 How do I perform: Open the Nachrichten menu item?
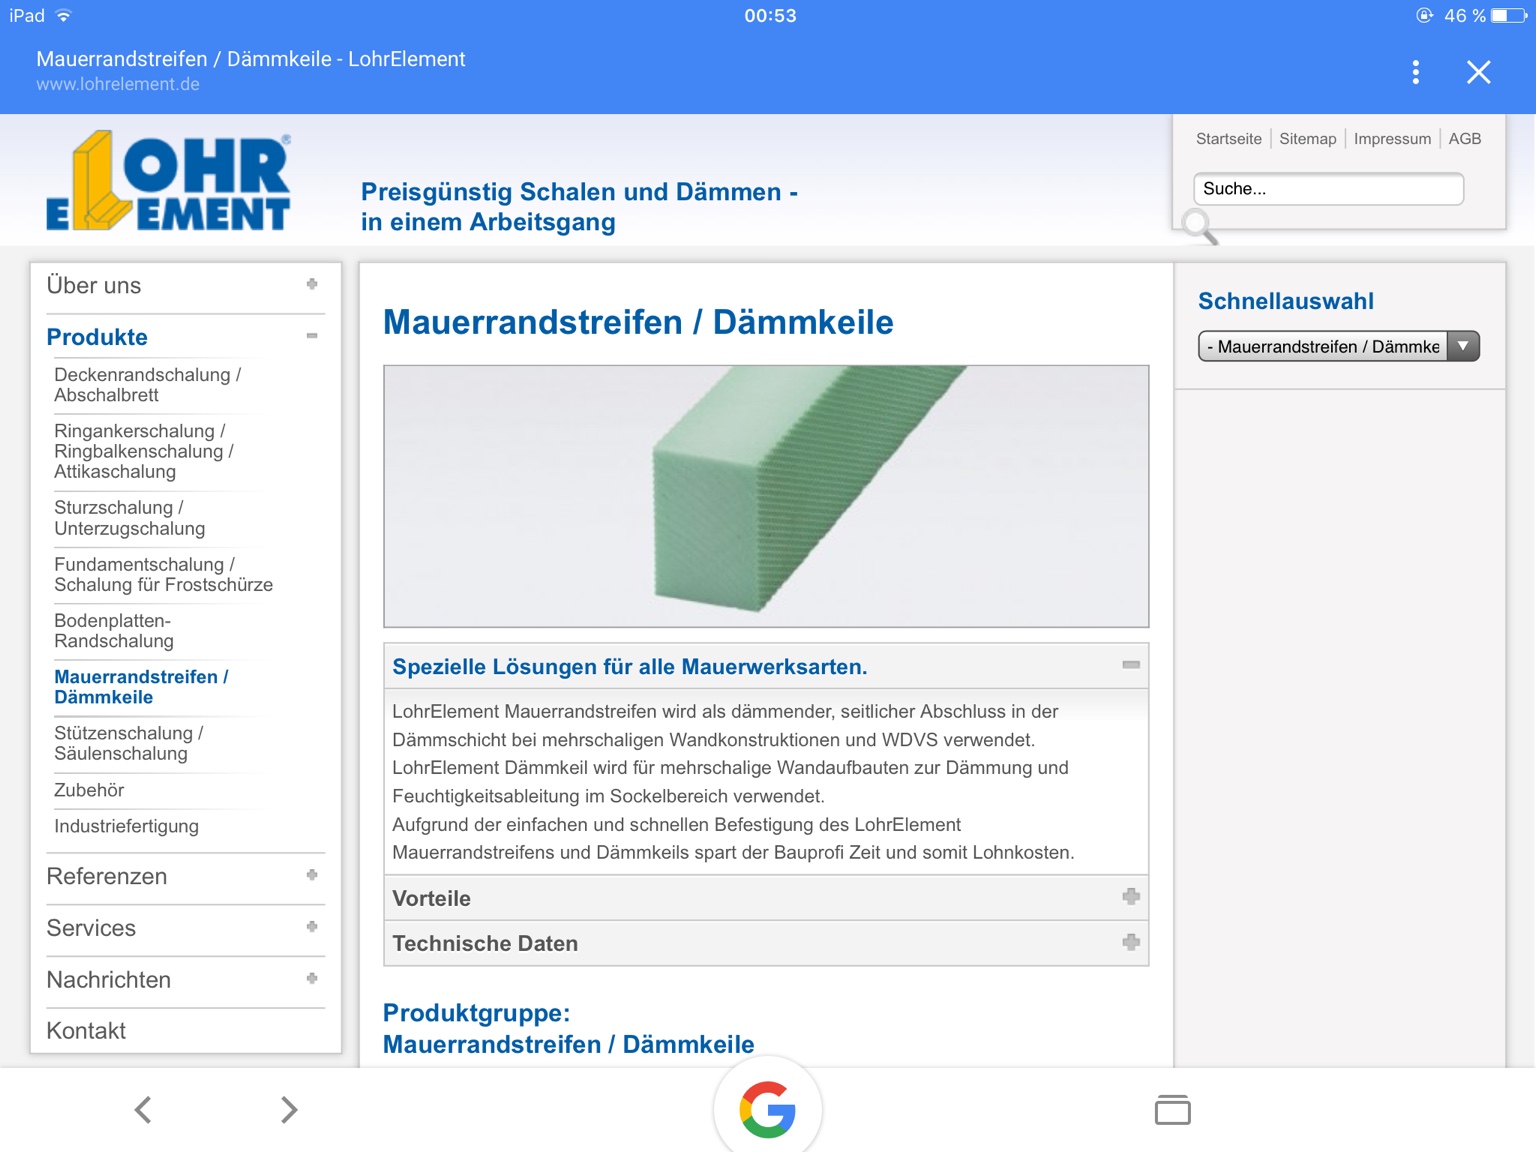[109, 980]
